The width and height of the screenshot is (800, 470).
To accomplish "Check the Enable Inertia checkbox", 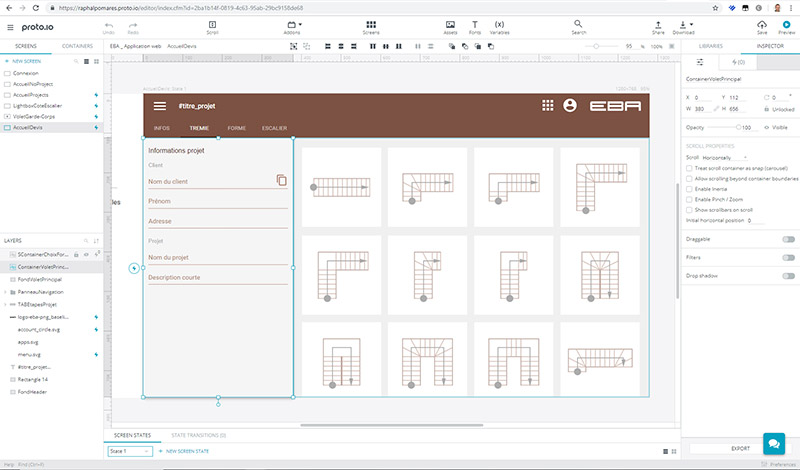I will pos(689,188).
